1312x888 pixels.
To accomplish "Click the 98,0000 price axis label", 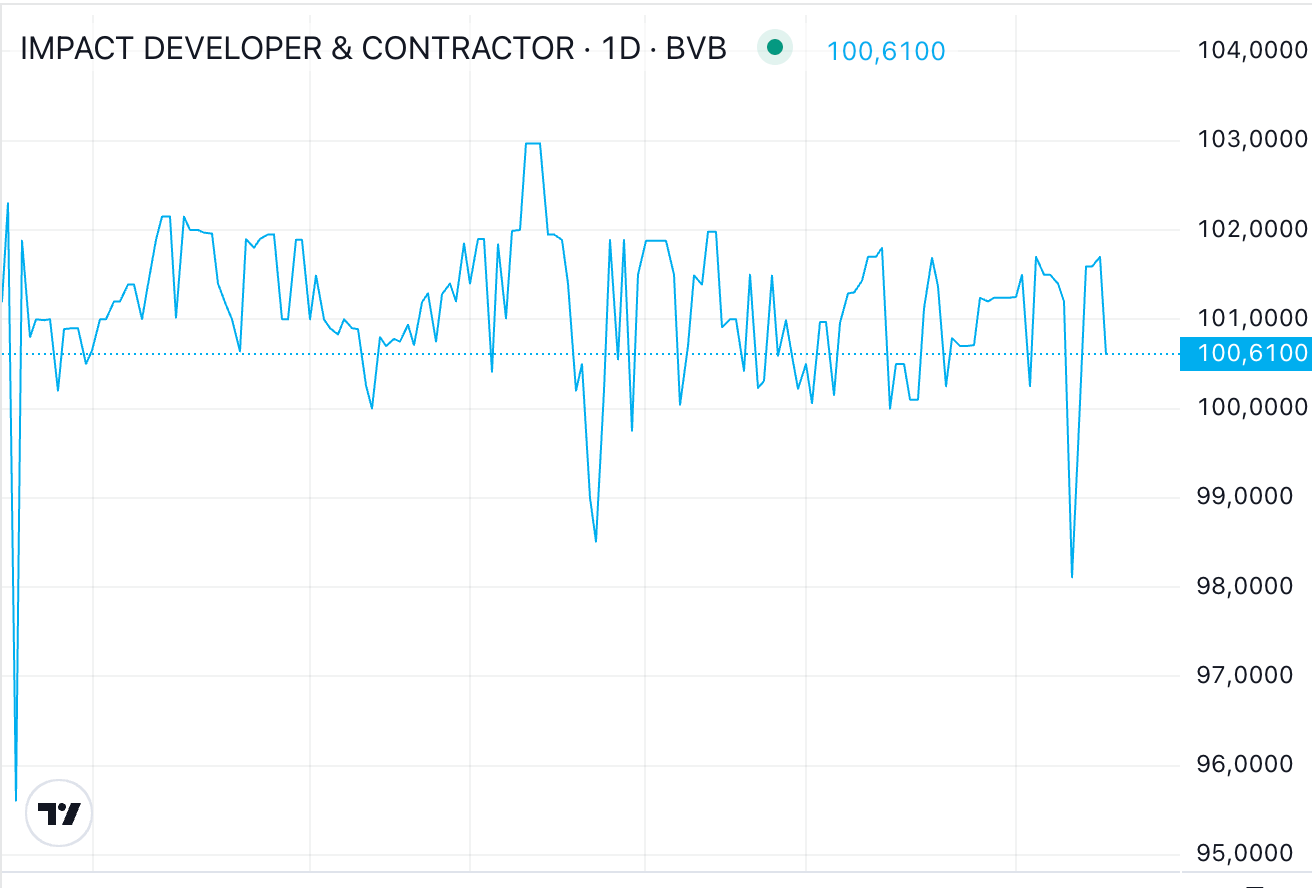I will tap(1252, 586).
